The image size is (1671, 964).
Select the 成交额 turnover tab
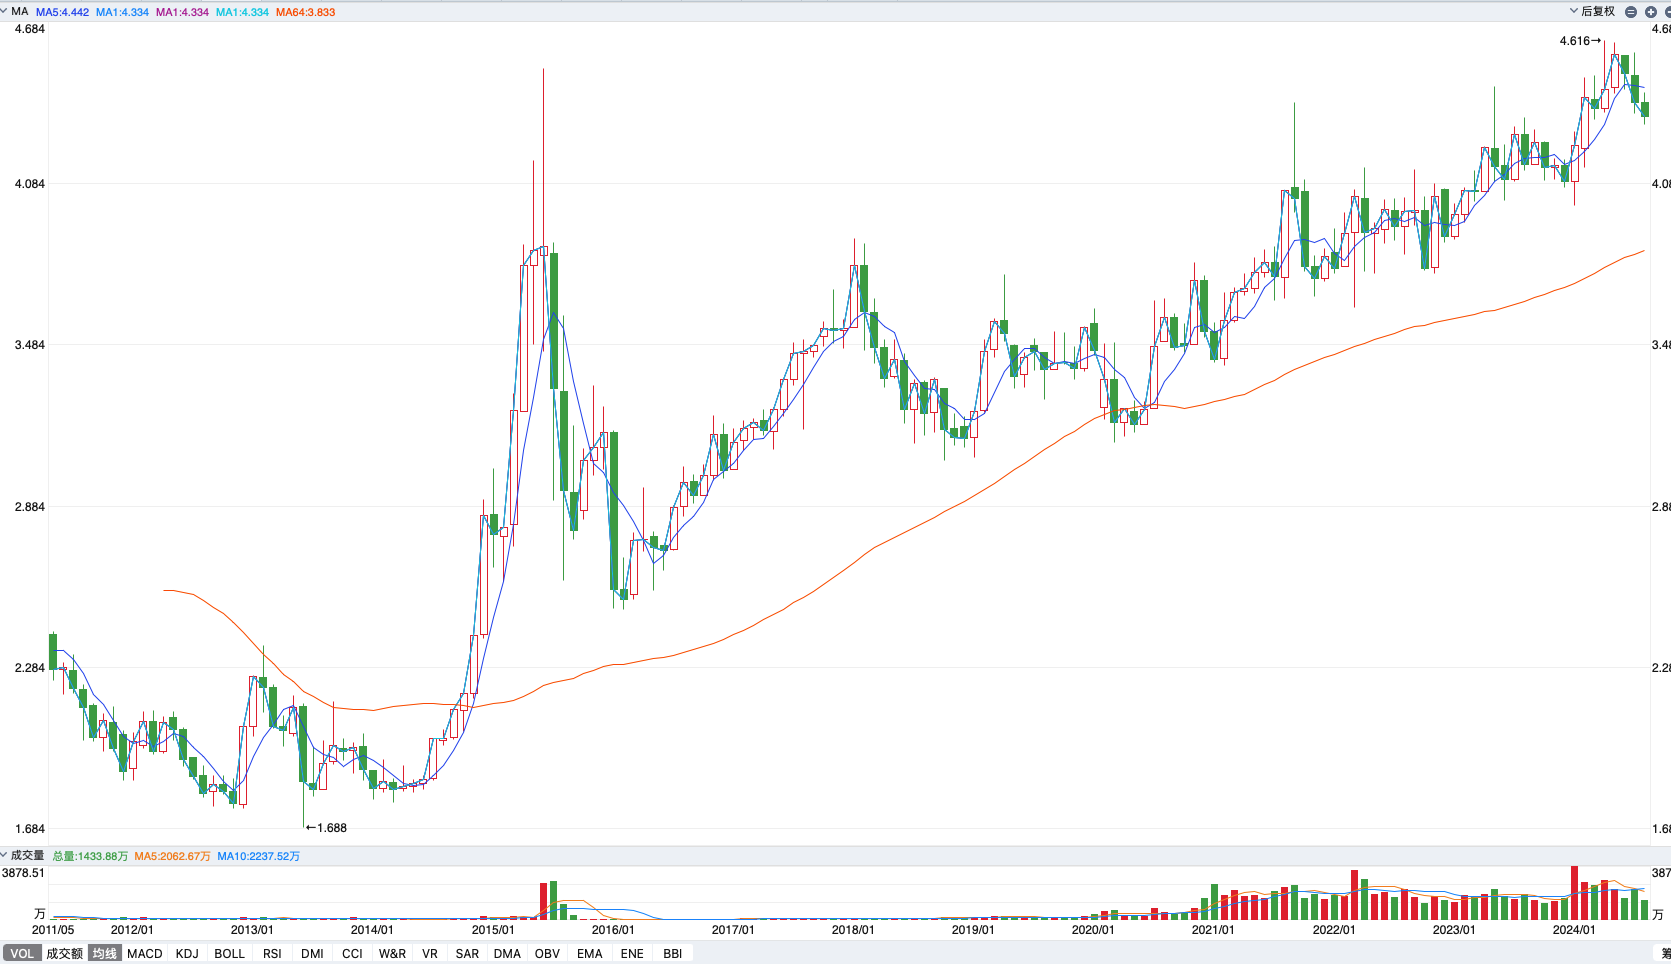65,953
